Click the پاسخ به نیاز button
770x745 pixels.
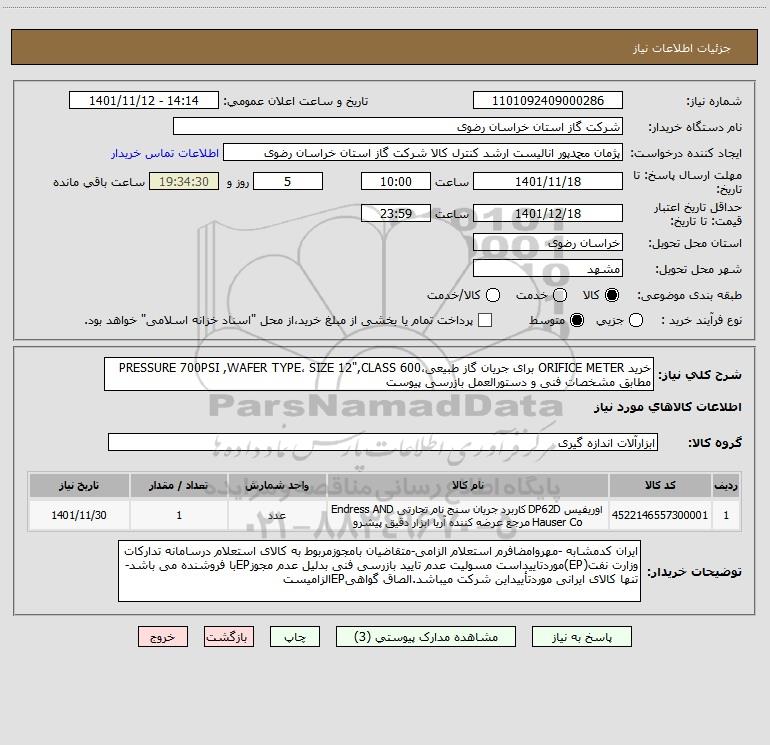tap(582, 636)
